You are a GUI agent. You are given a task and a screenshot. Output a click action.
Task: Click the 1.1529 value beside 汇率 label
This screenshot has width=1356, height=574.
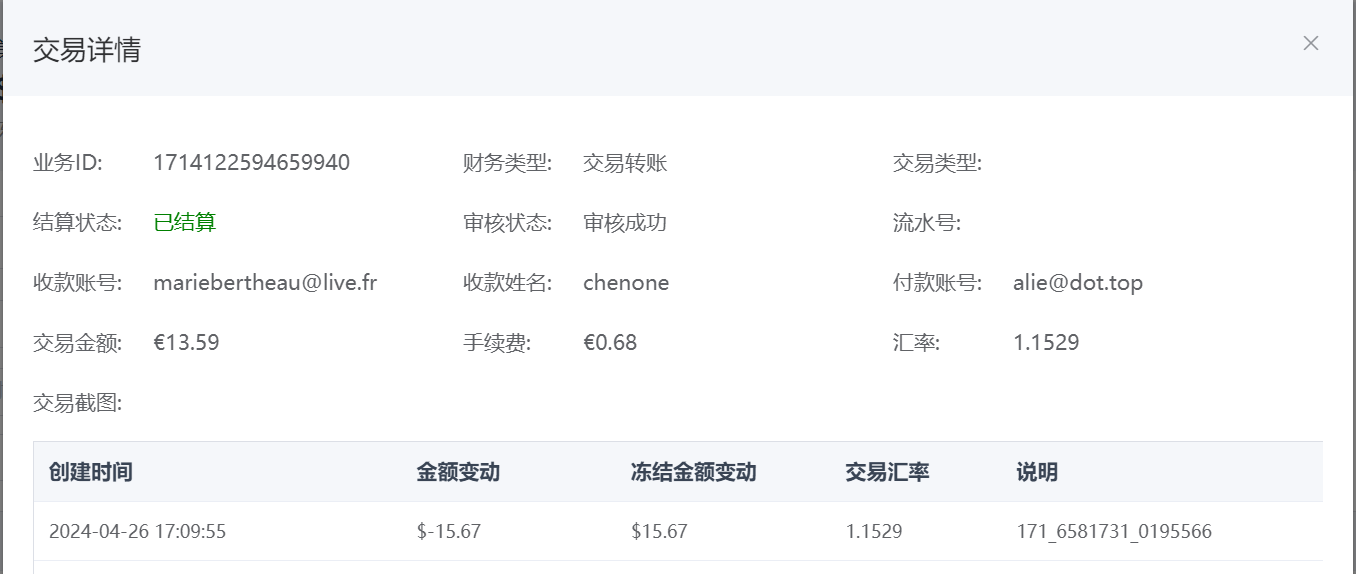(1046, 343)
